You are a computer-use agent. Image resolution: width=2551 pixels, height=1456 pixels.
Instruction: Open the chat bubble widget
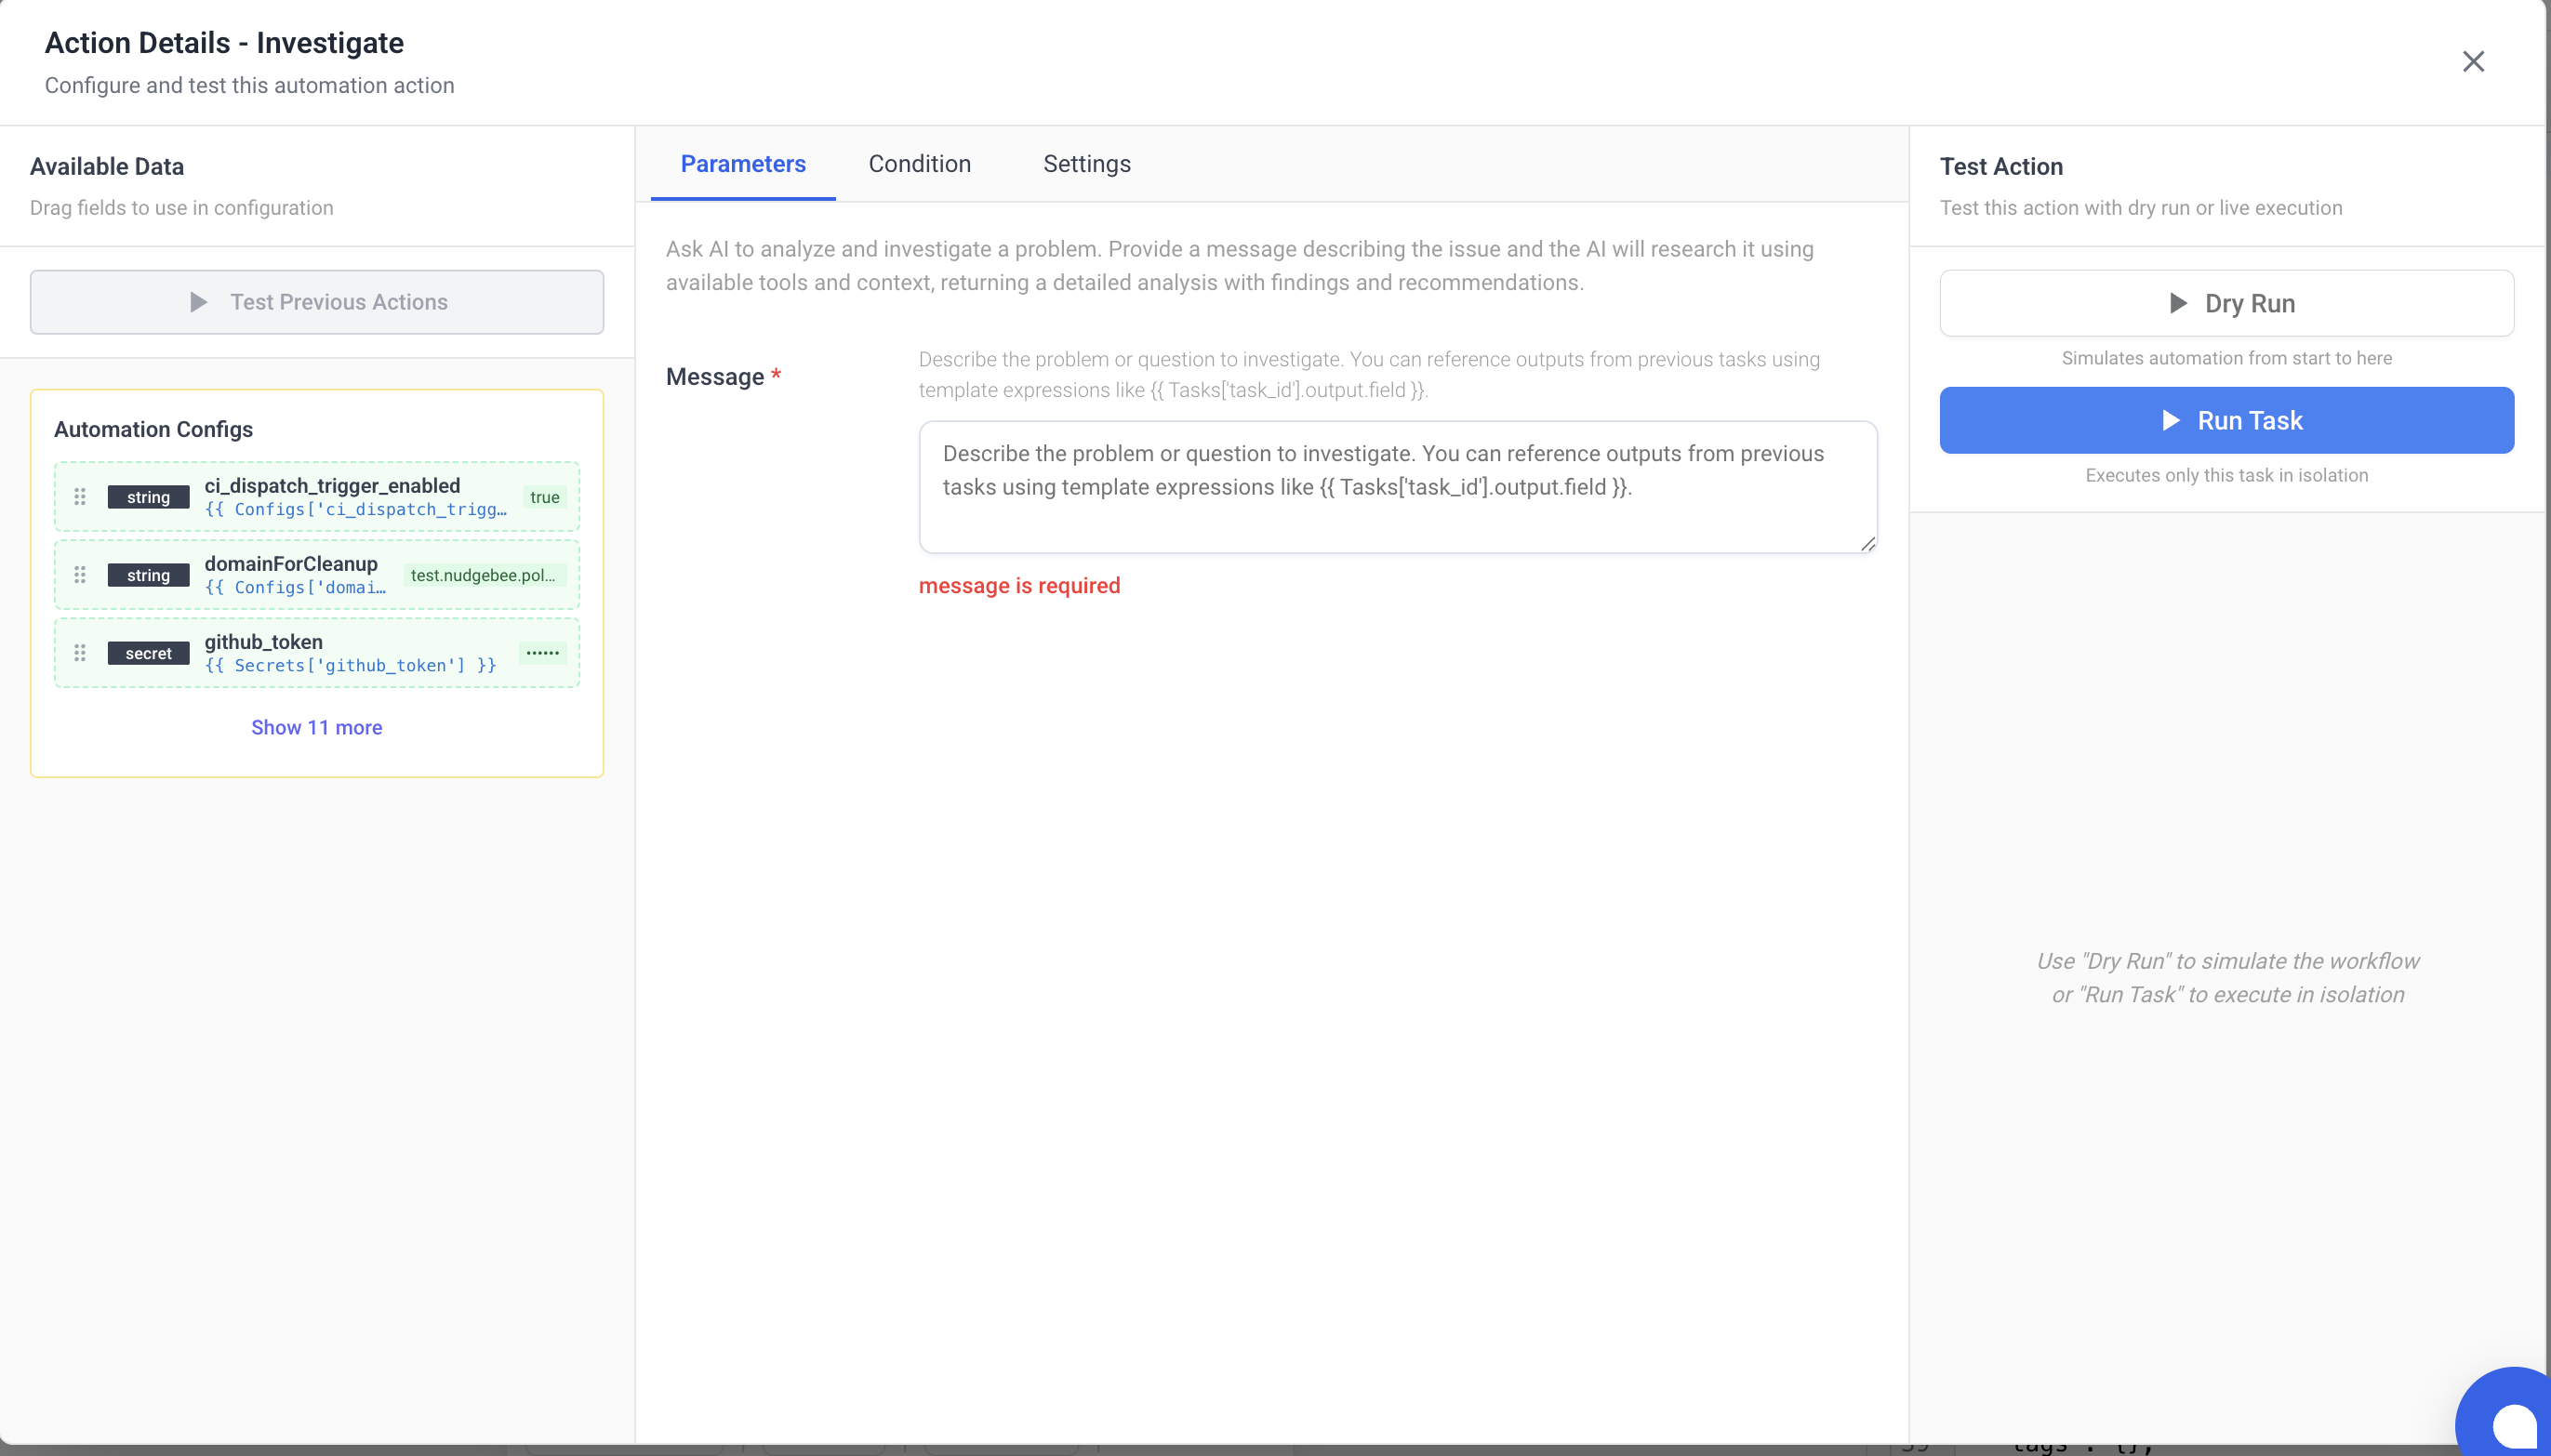(2508, 1416)
